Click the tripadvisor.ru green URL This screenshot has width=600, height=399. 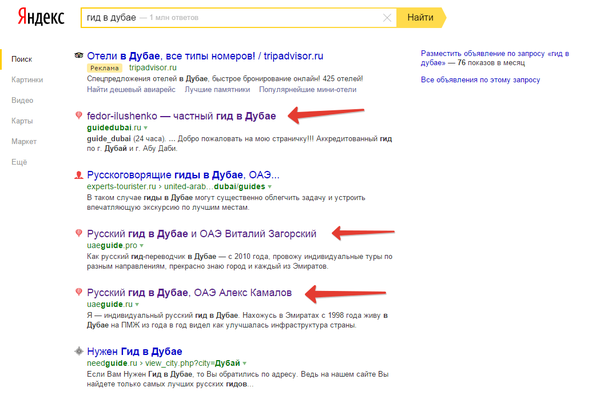pyautogui.click(x=153, y=68)
